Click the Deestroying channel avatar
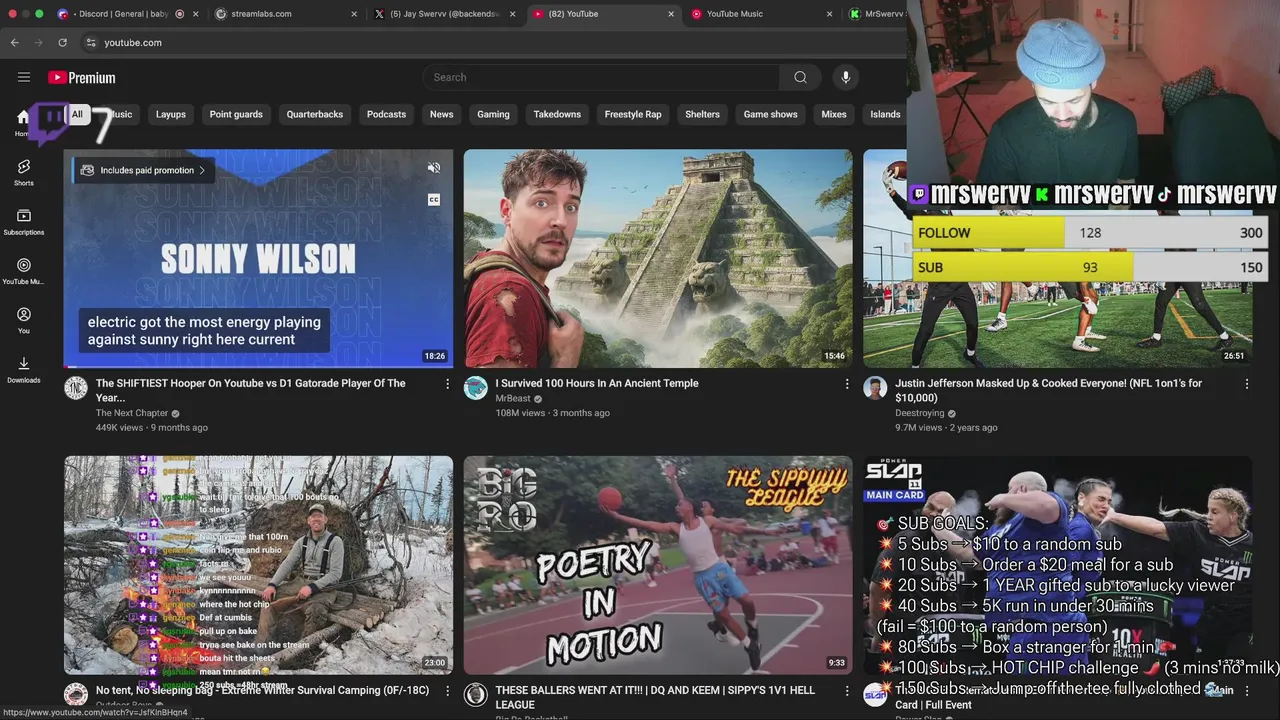The height and width of the screenshot is (720, 1280). click(x=876, y=388)
